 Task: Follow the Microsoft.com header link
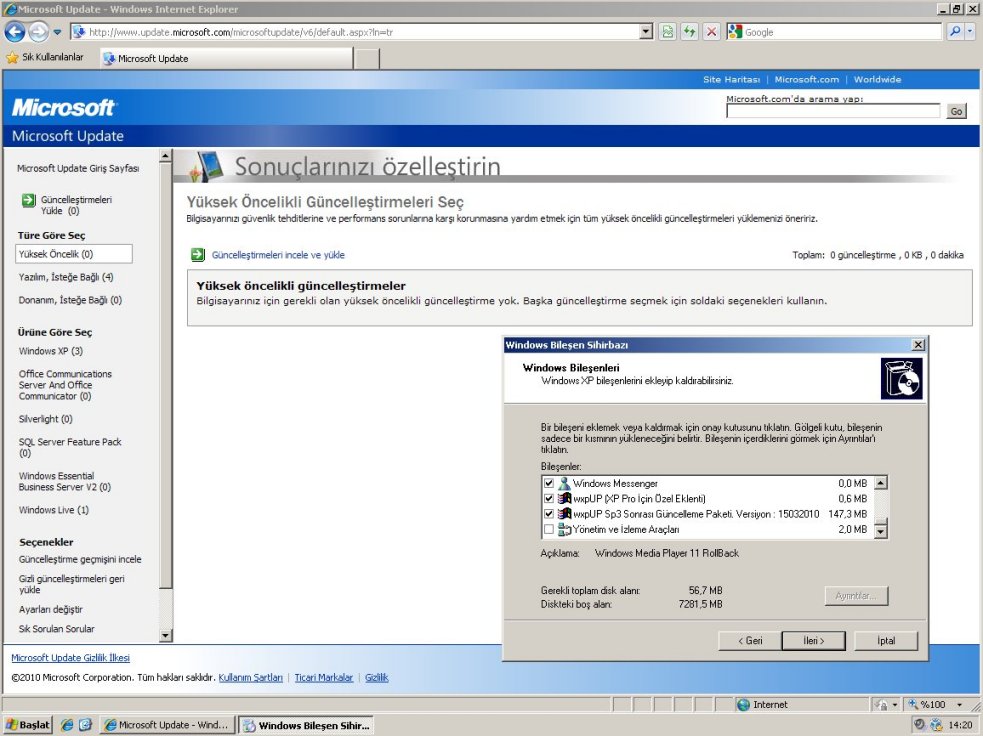[806, 80]
